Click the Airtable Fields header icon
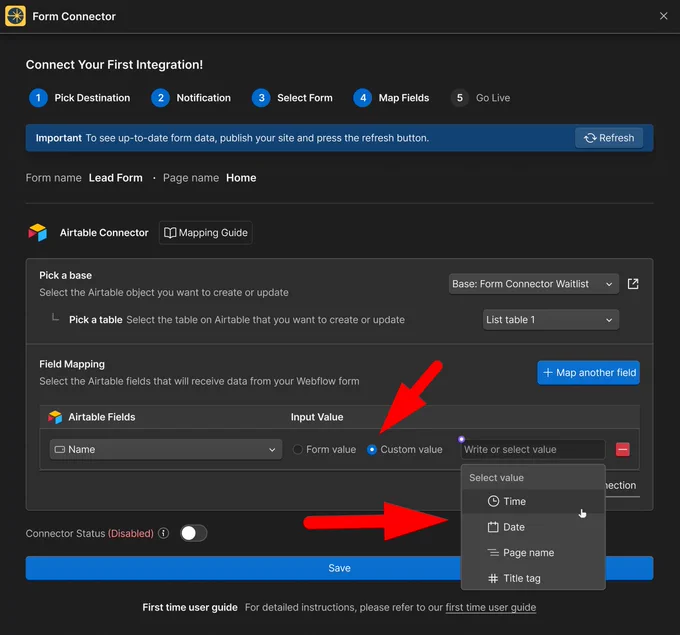 pyautogui.click(x=55, y=417)
